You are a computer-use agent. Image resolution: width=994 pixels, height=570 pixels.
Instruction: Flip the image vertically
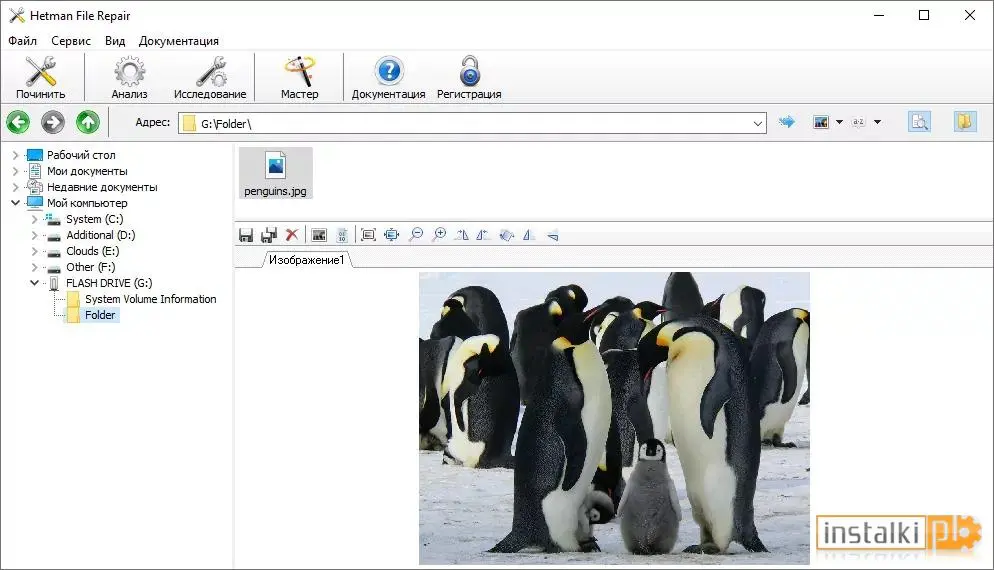552,235
